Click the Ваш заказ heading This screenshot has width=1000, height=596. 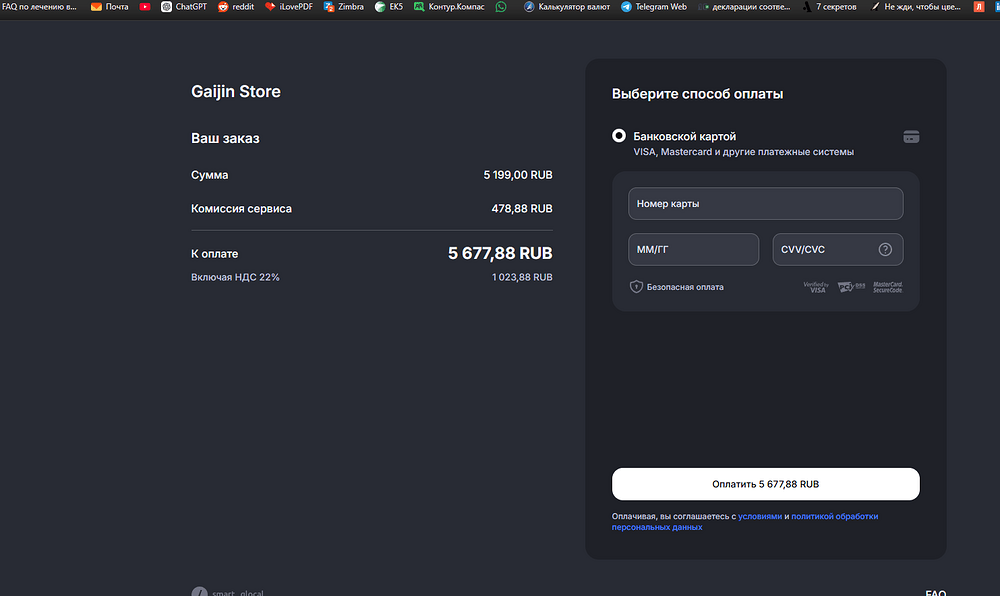pyautogui.click(x=225, y=138)
